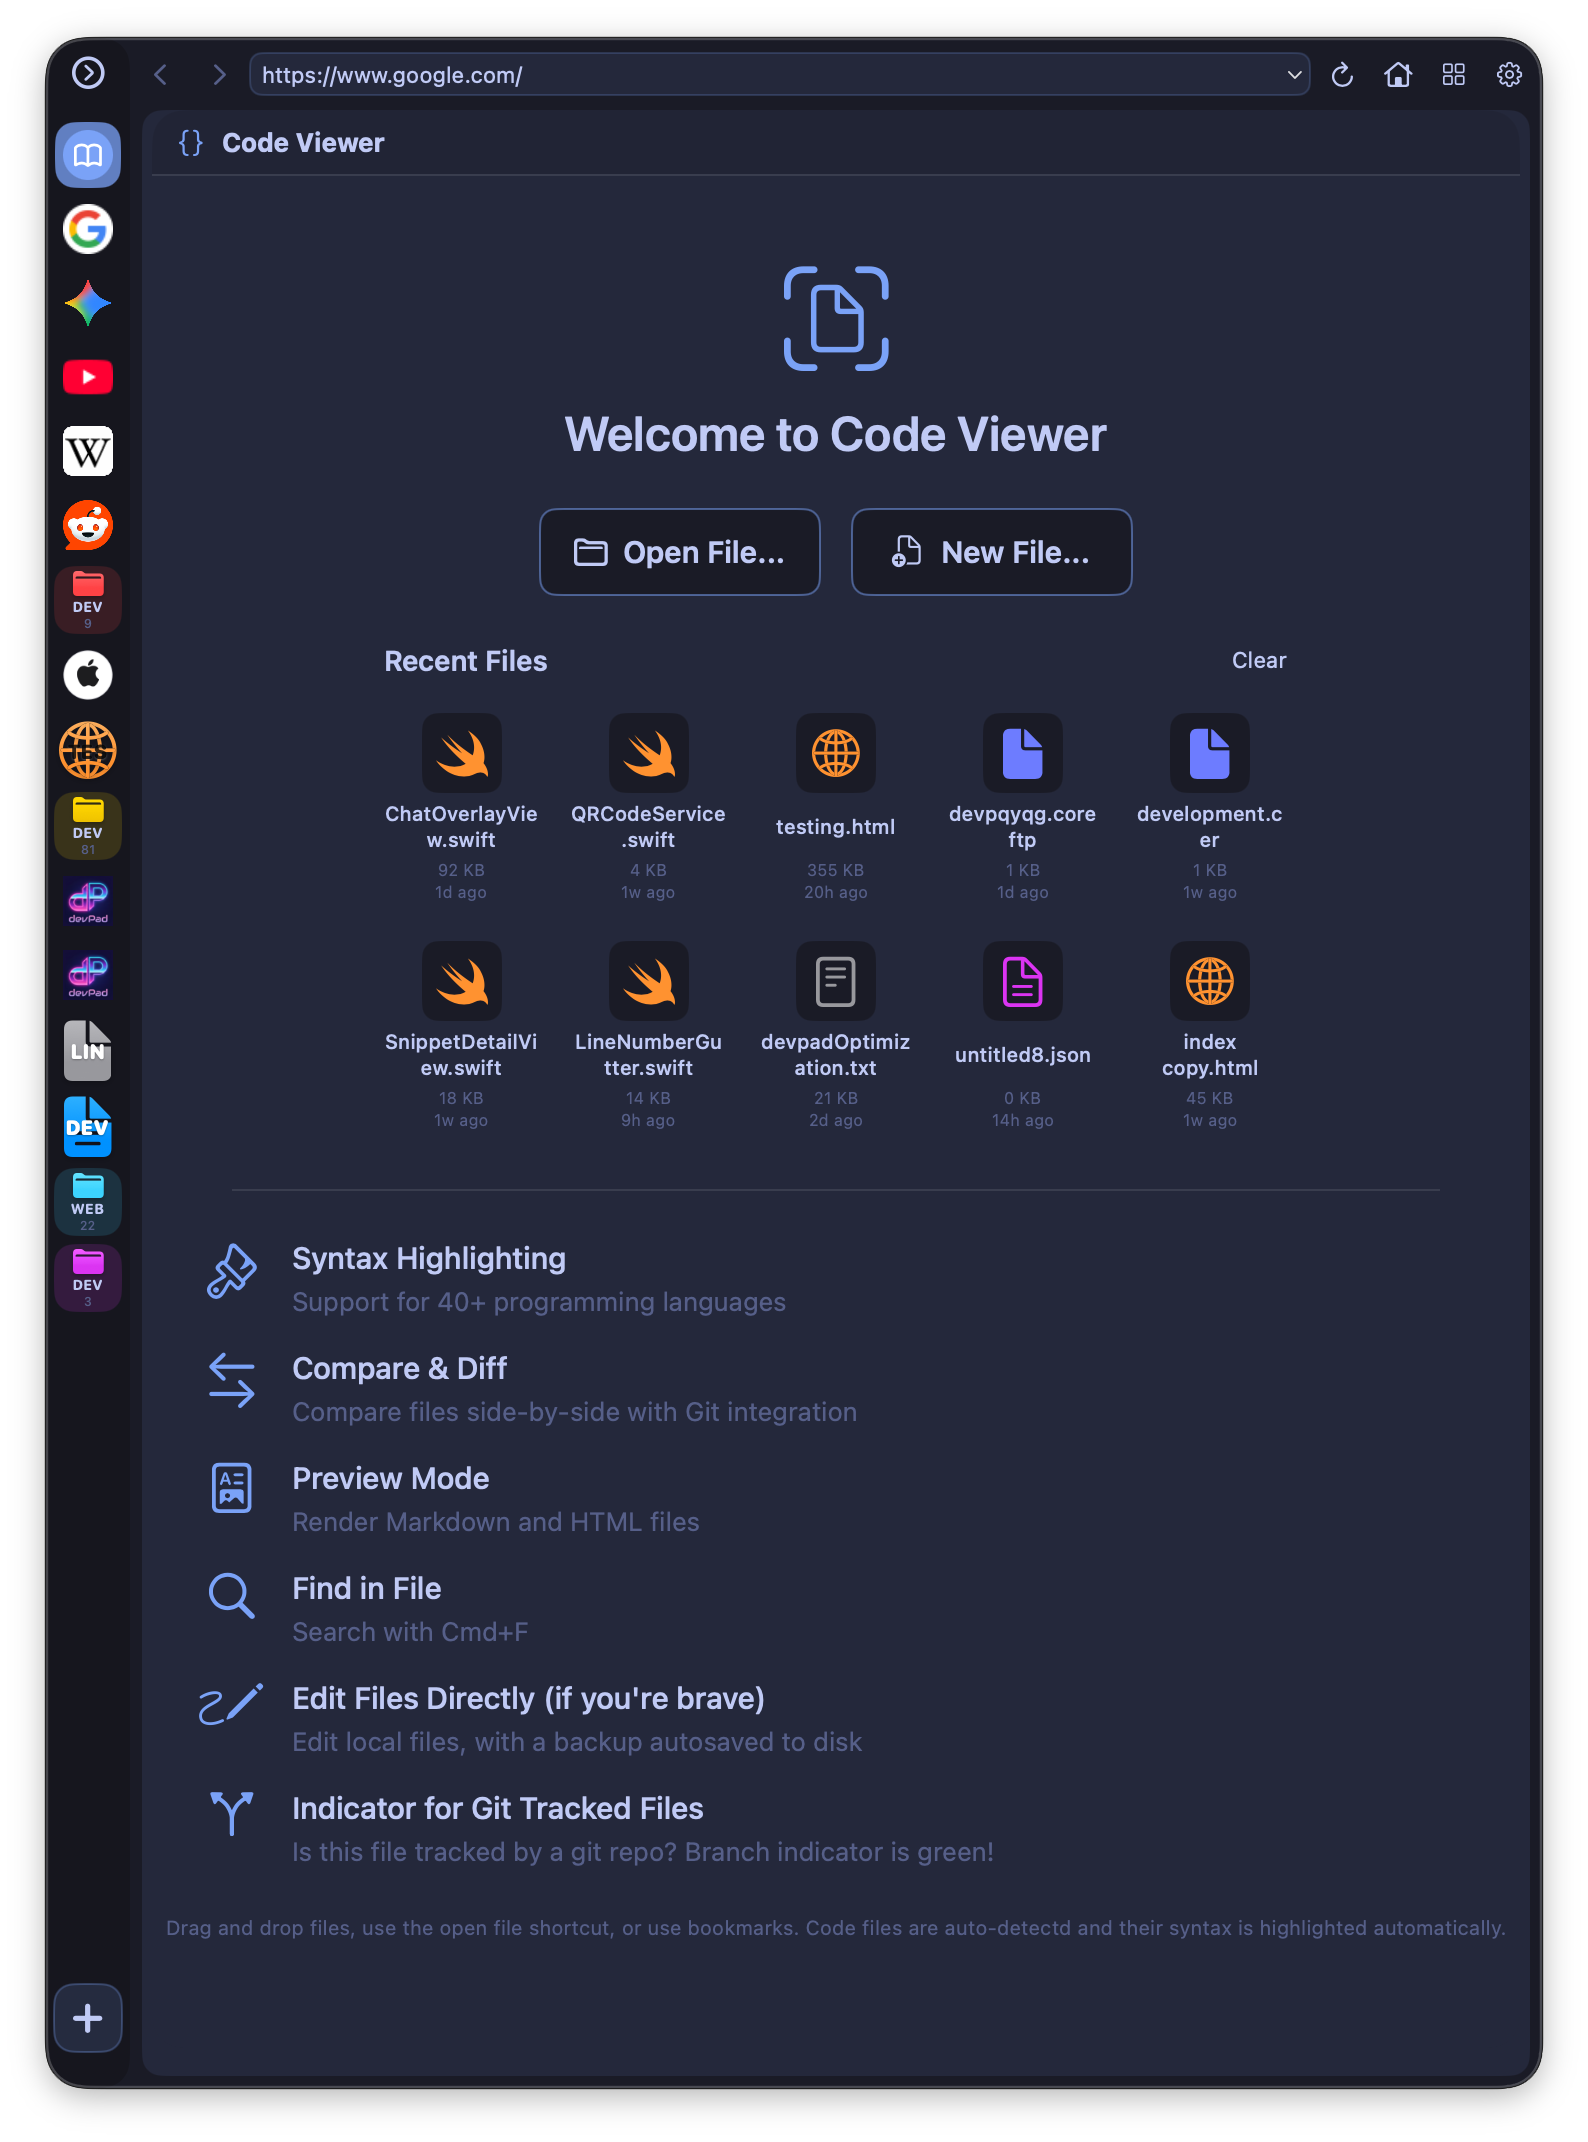Open the second devPad sidebar shortcut

pyautogui.click(x=88, y=975)
